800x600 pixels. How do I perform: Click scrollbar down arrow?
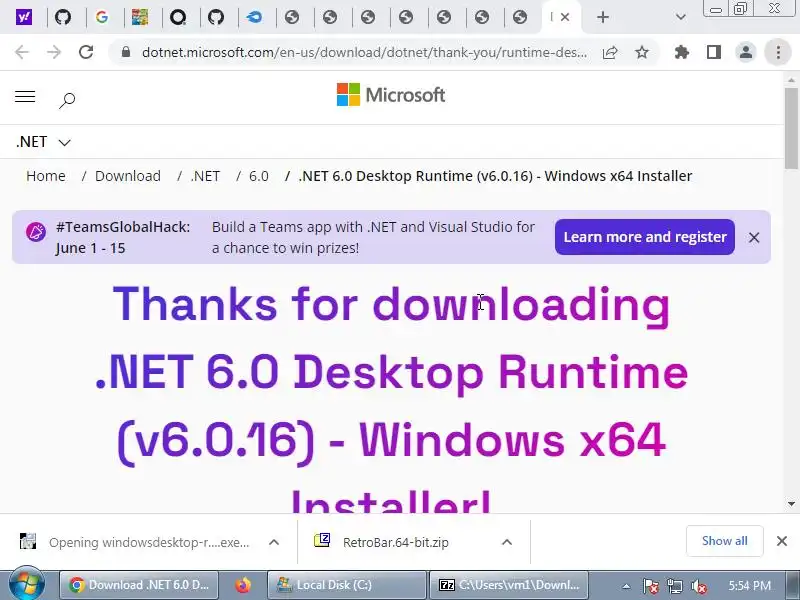[x=791, y=504]
